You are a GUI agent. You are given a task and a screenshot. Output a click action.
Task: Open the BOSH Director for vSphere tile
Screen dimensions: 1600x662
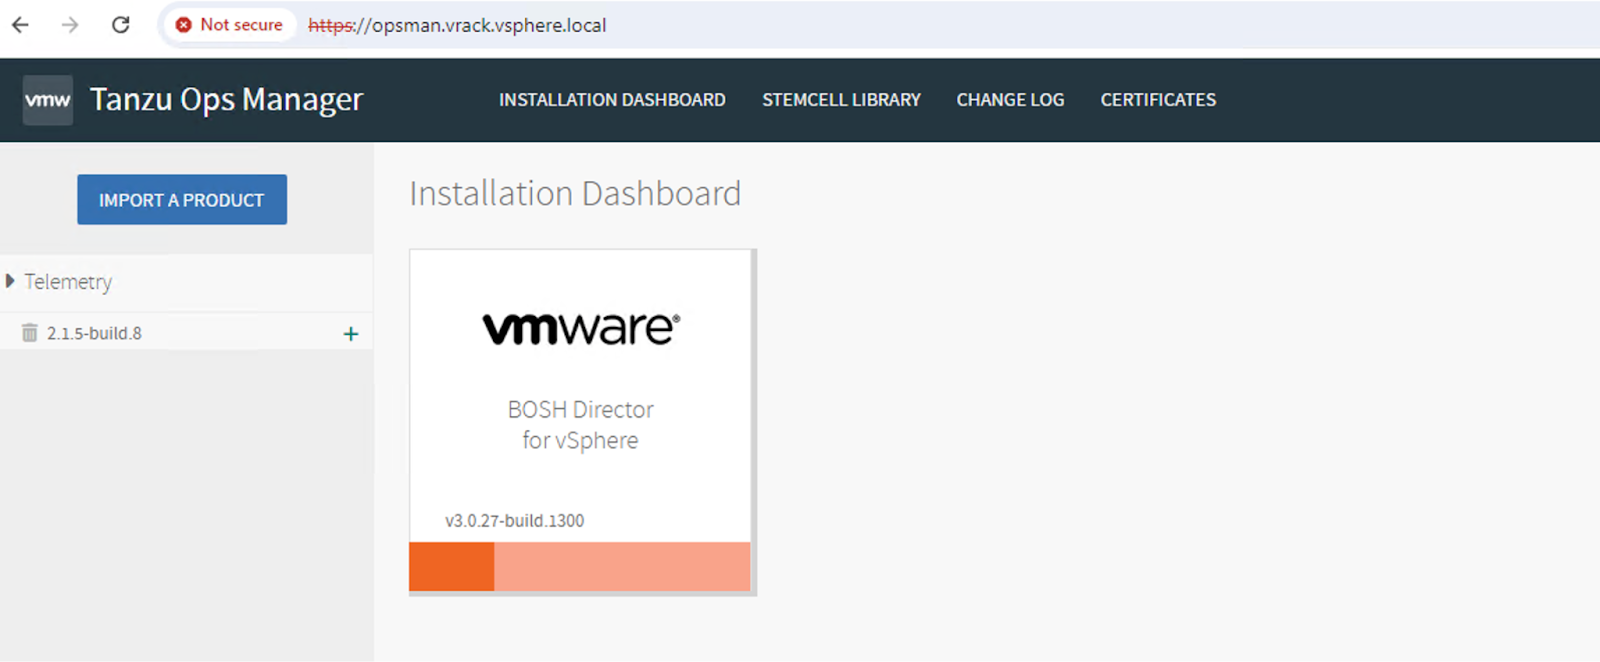point(580,421)
